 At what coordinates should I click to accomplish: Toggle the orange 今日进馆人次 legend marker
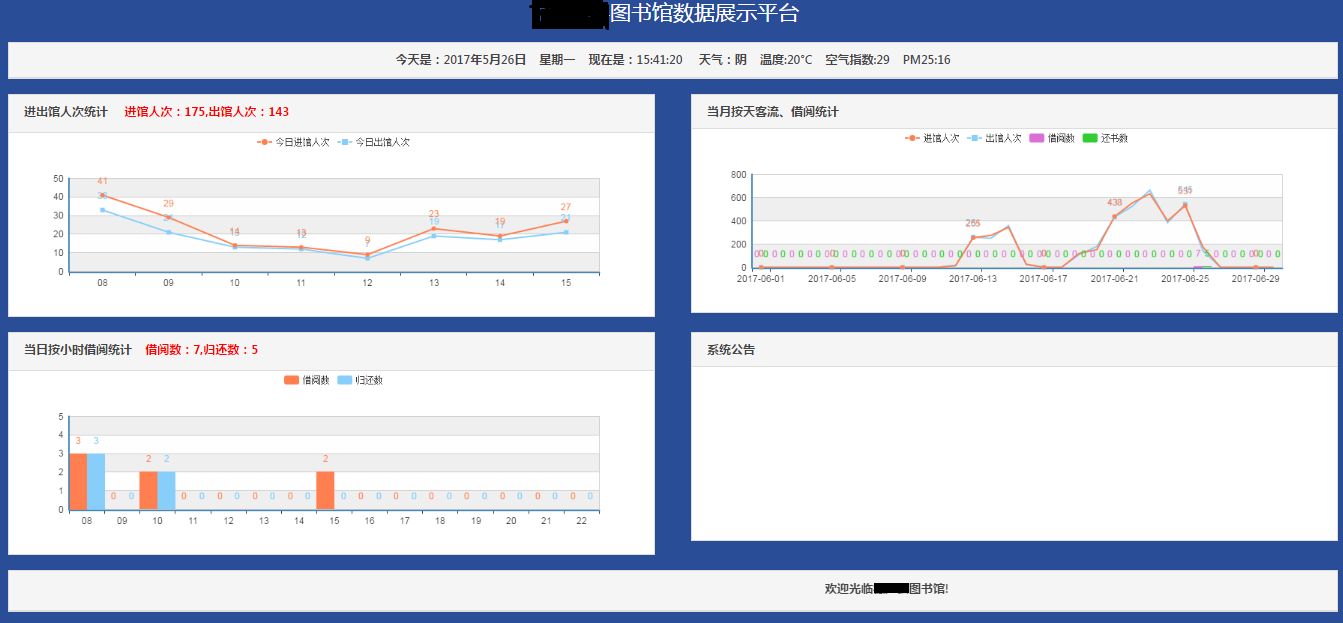(264, 141)
